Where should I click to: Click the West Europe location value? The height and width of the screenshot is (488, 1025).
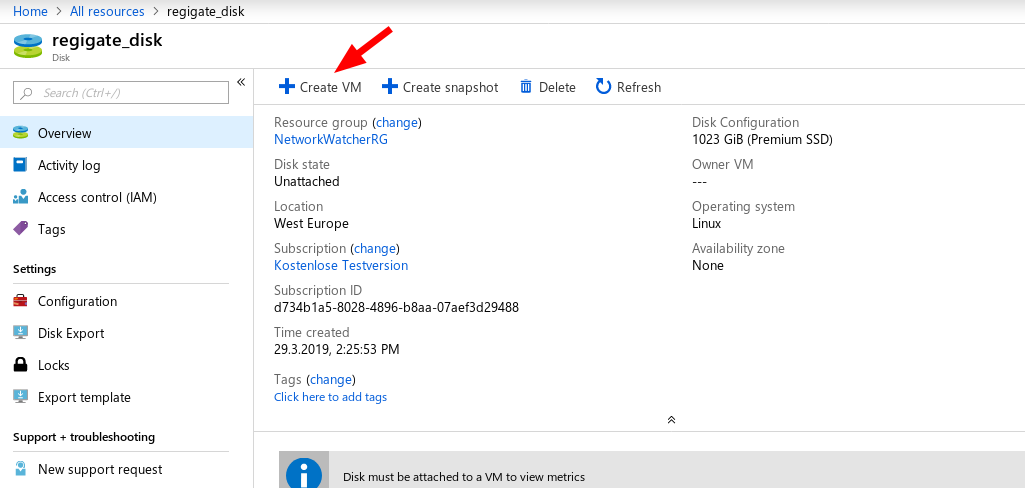click(x=311, y=223)
